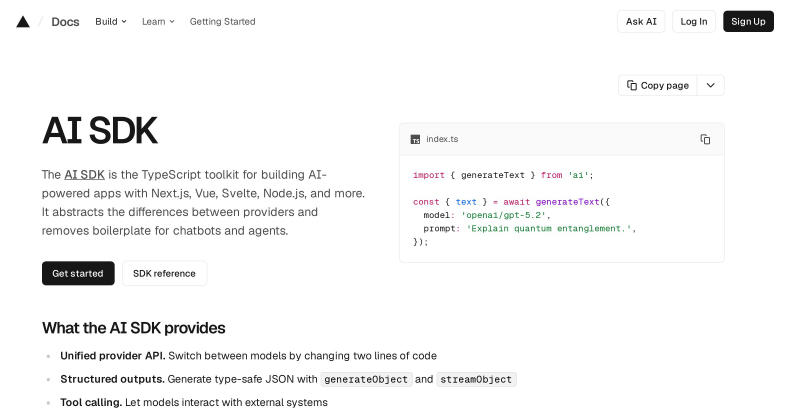800x420 pixels.
Task: Click the Get started button
Action: click(78, 273)
